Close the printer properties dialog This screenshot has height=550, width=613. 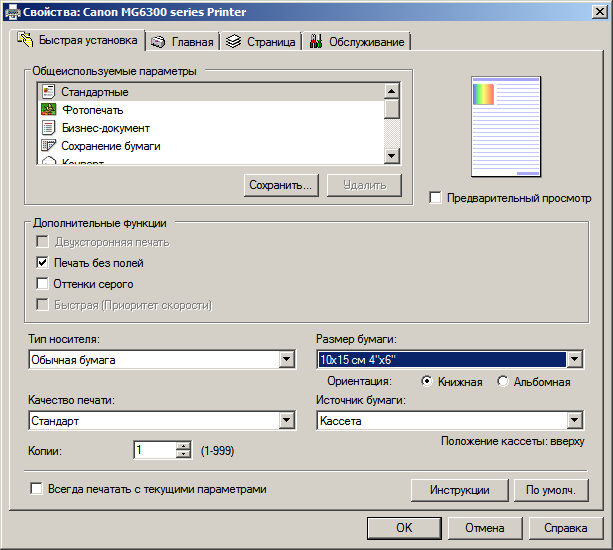tap(599, 12)
